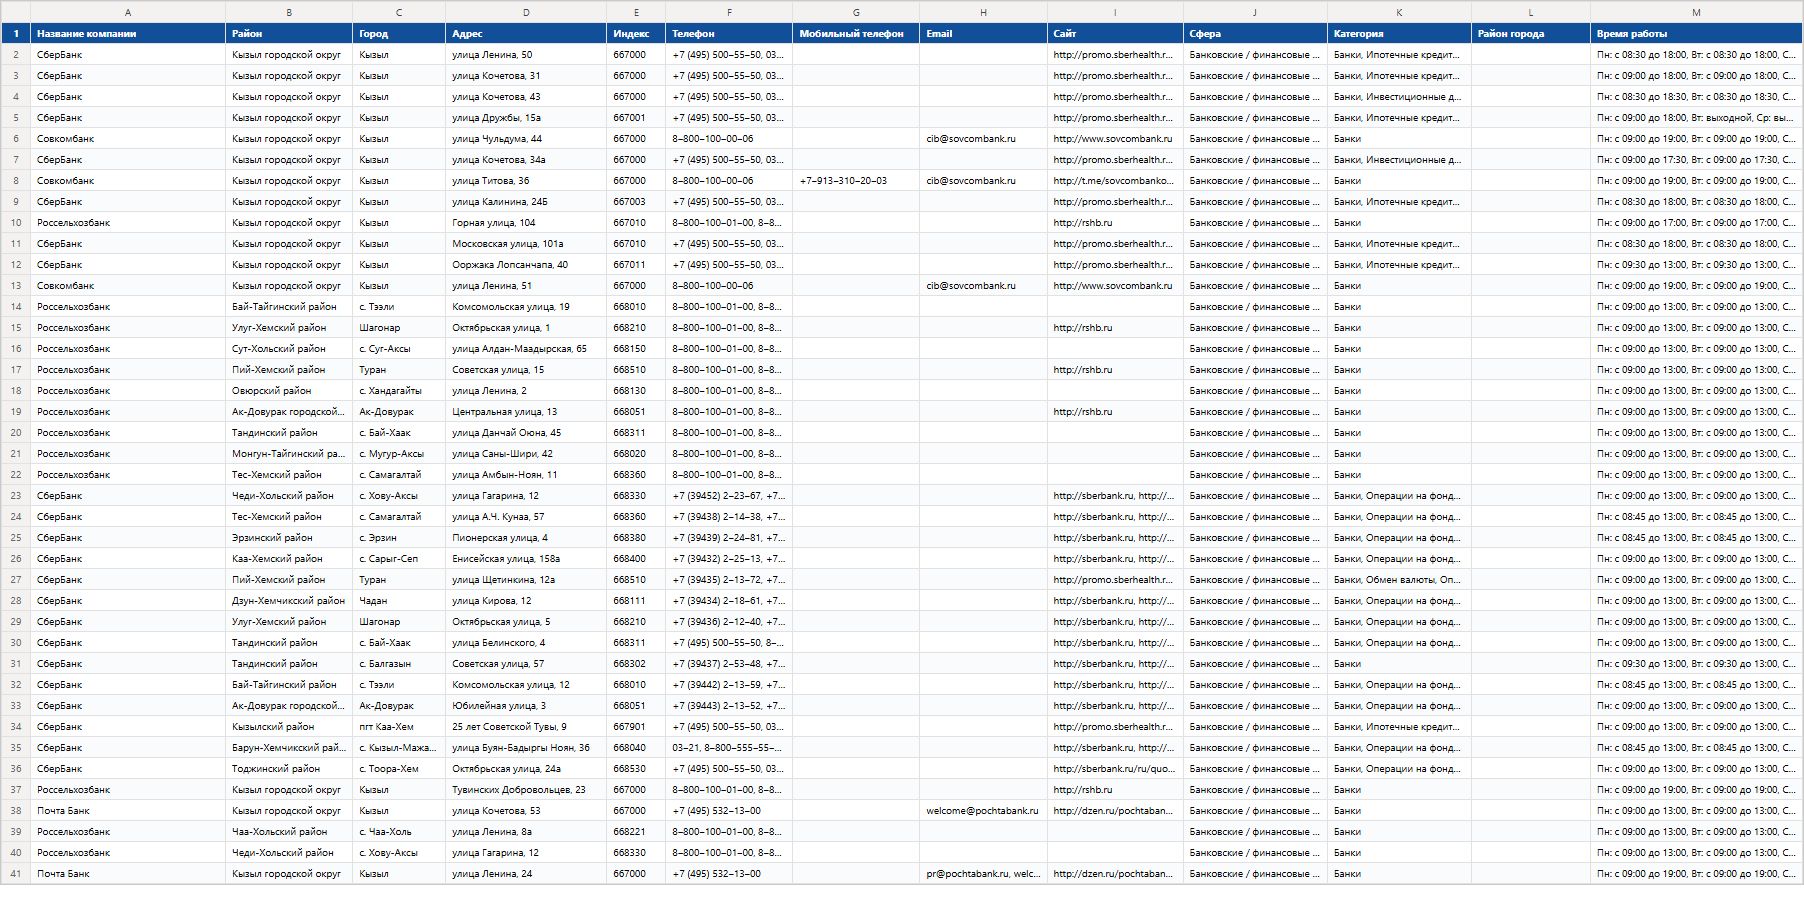Click the 'Район города' header cell
The width and height of the screenshot is (1804, 902).
click(x=1531, y=34)
